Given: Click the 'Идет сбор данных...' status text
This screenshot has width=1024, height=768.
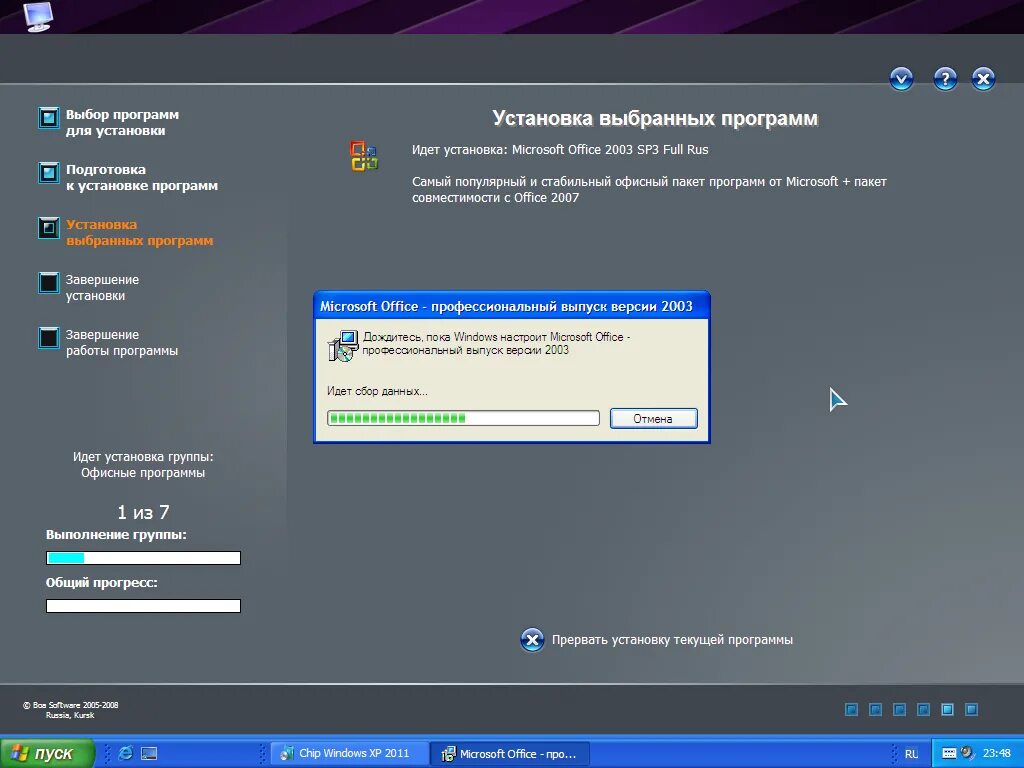Looking at the screenshot, I should 377,391.
